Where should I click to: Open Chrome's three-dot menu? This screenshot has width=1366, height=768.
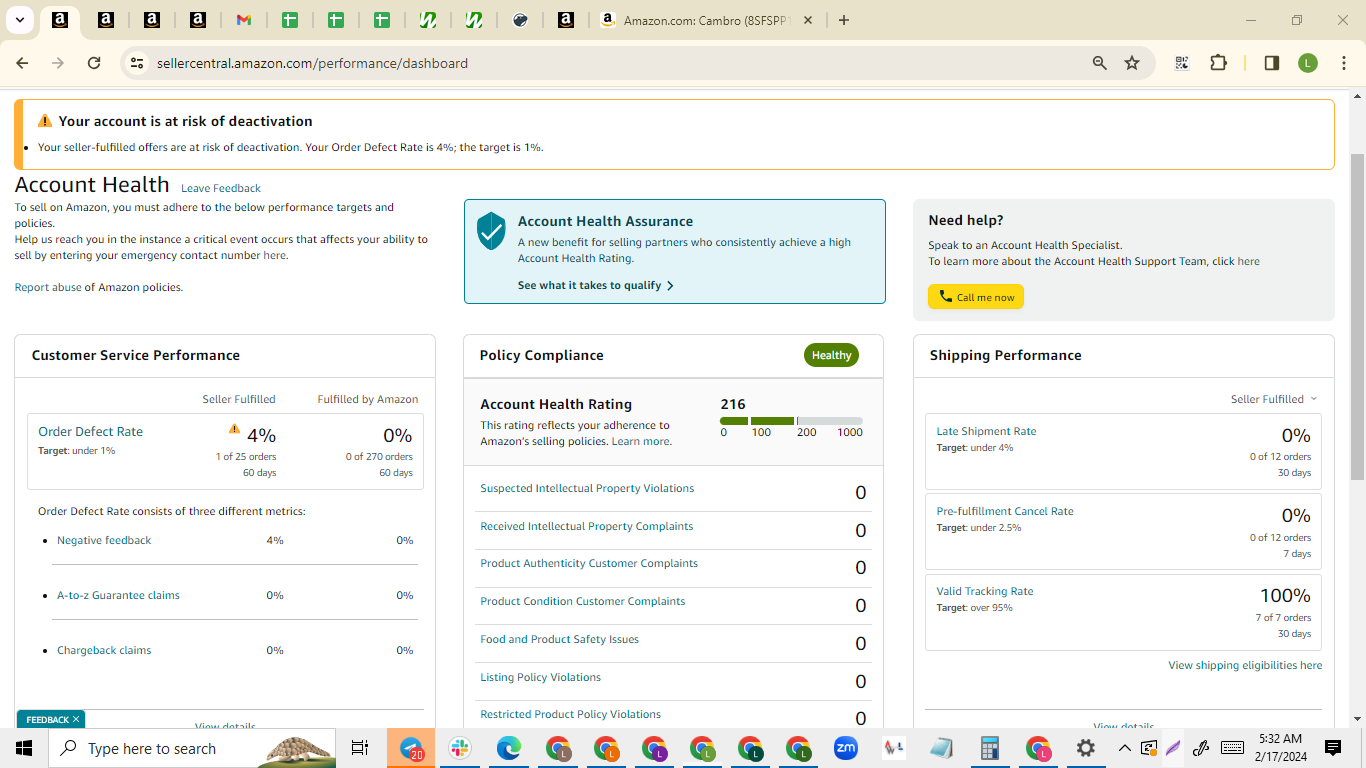1344,63
